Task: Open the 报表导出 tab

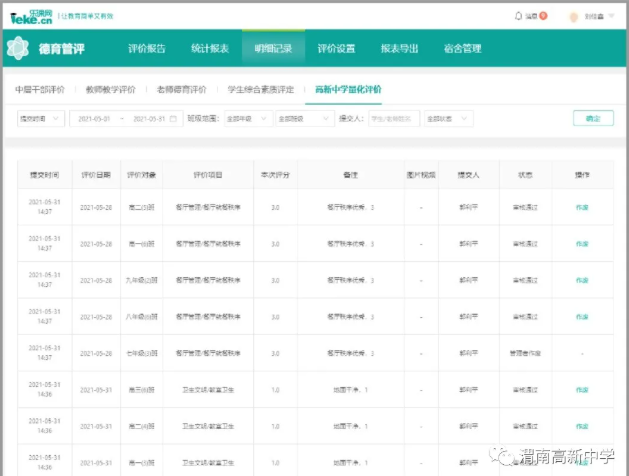Action: [400, 49]
